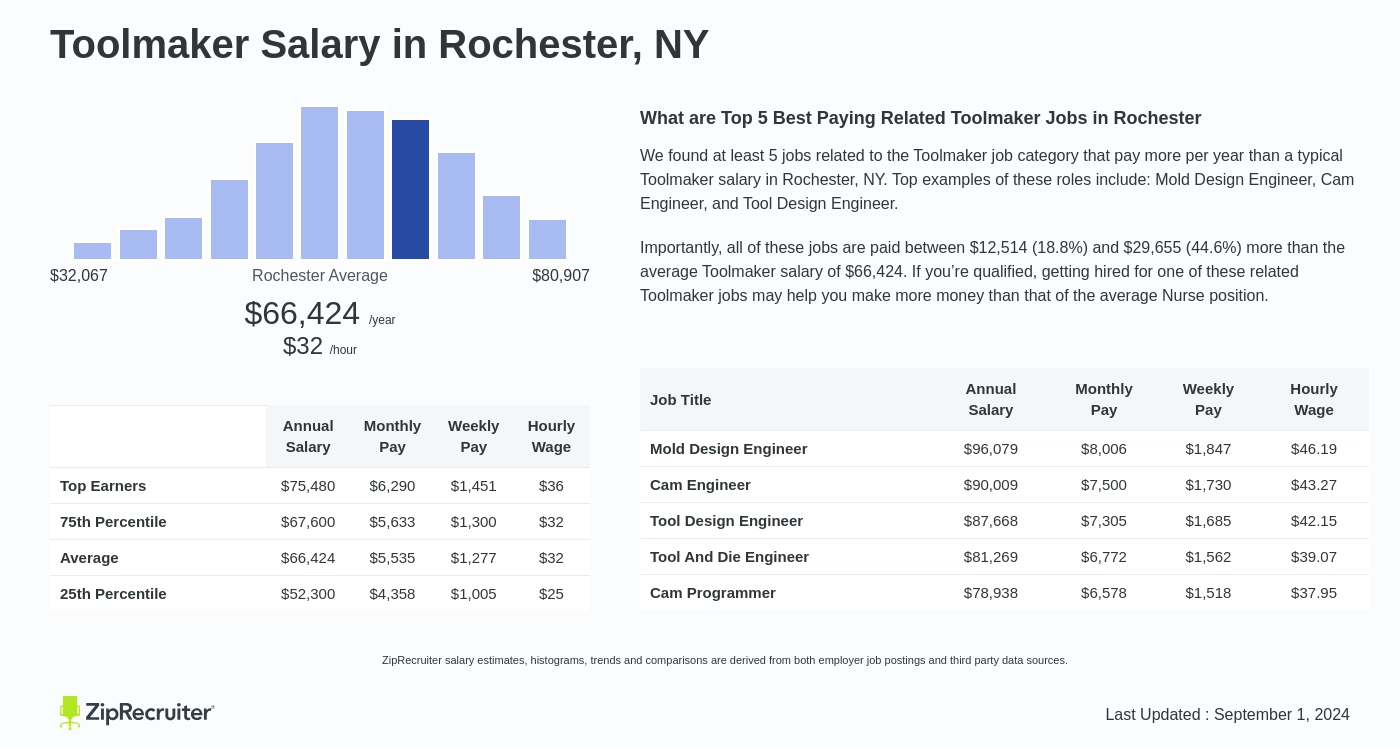The height and width of the screenshot is (749, 1400).
Task: Click 25th Percentile monthly pay $4,358
Action: coord(392,594)
